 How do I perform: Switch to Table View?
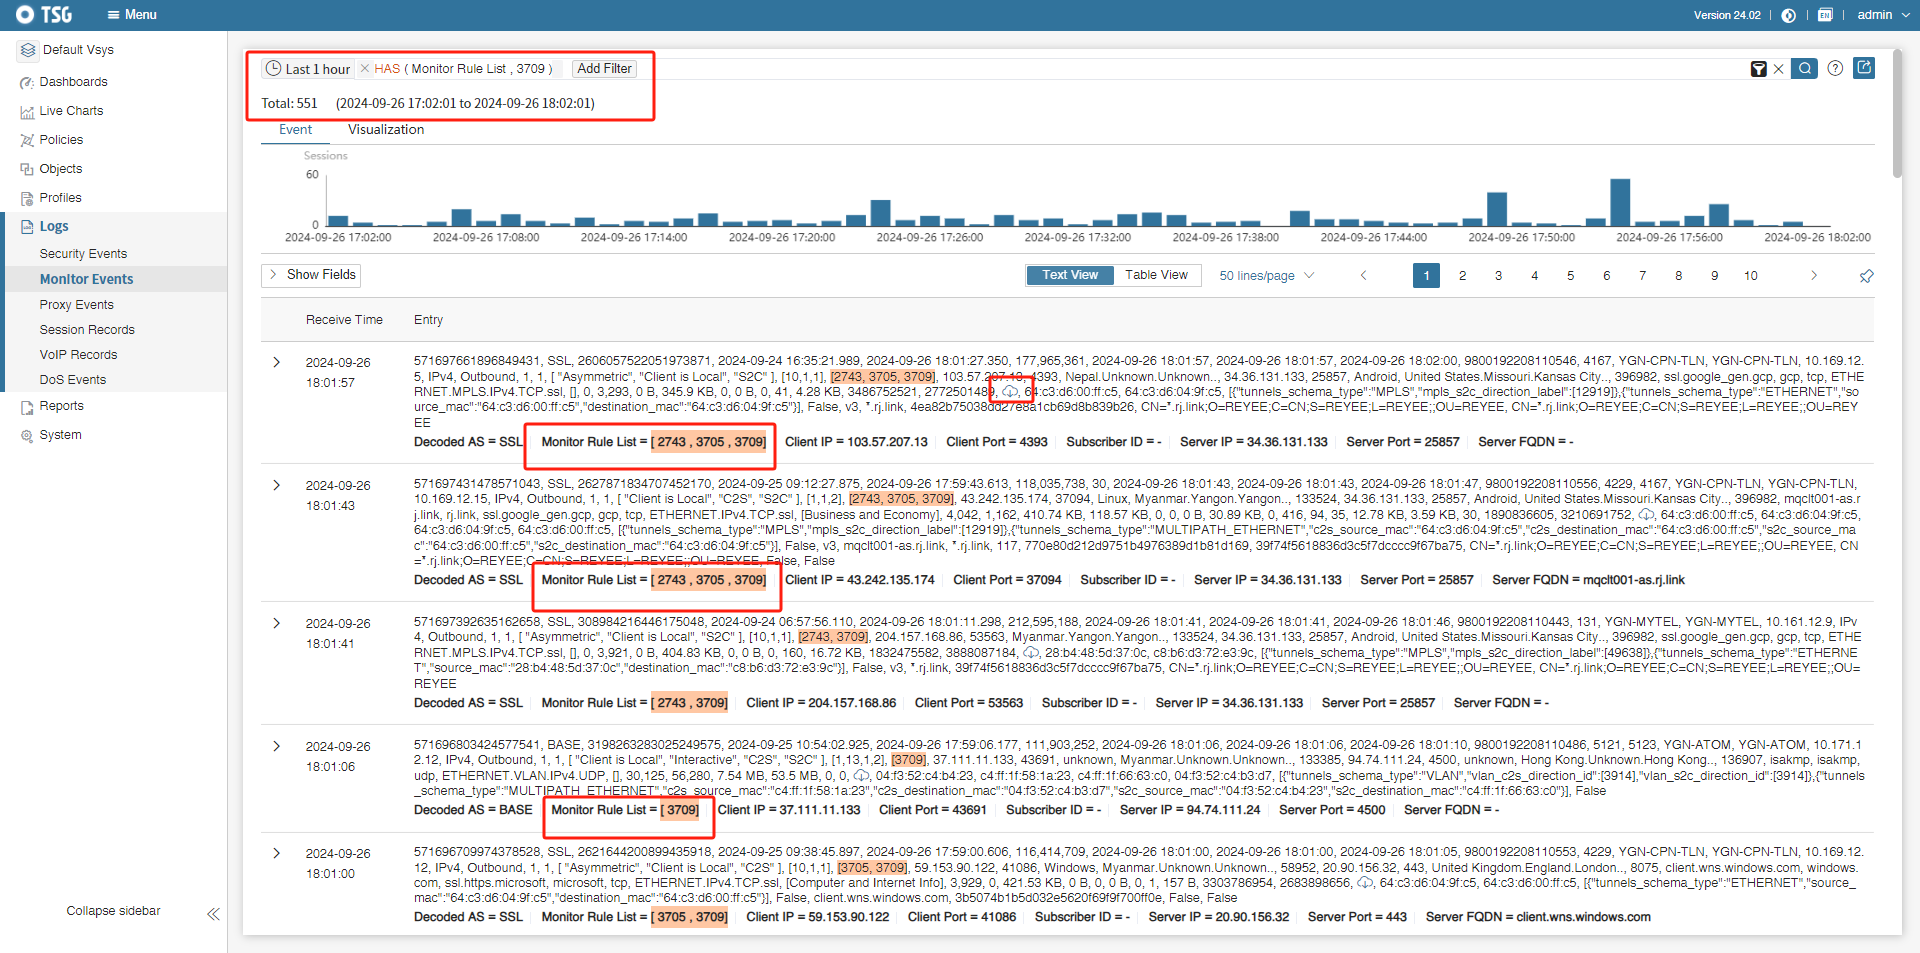click(x=1156, y=275)
